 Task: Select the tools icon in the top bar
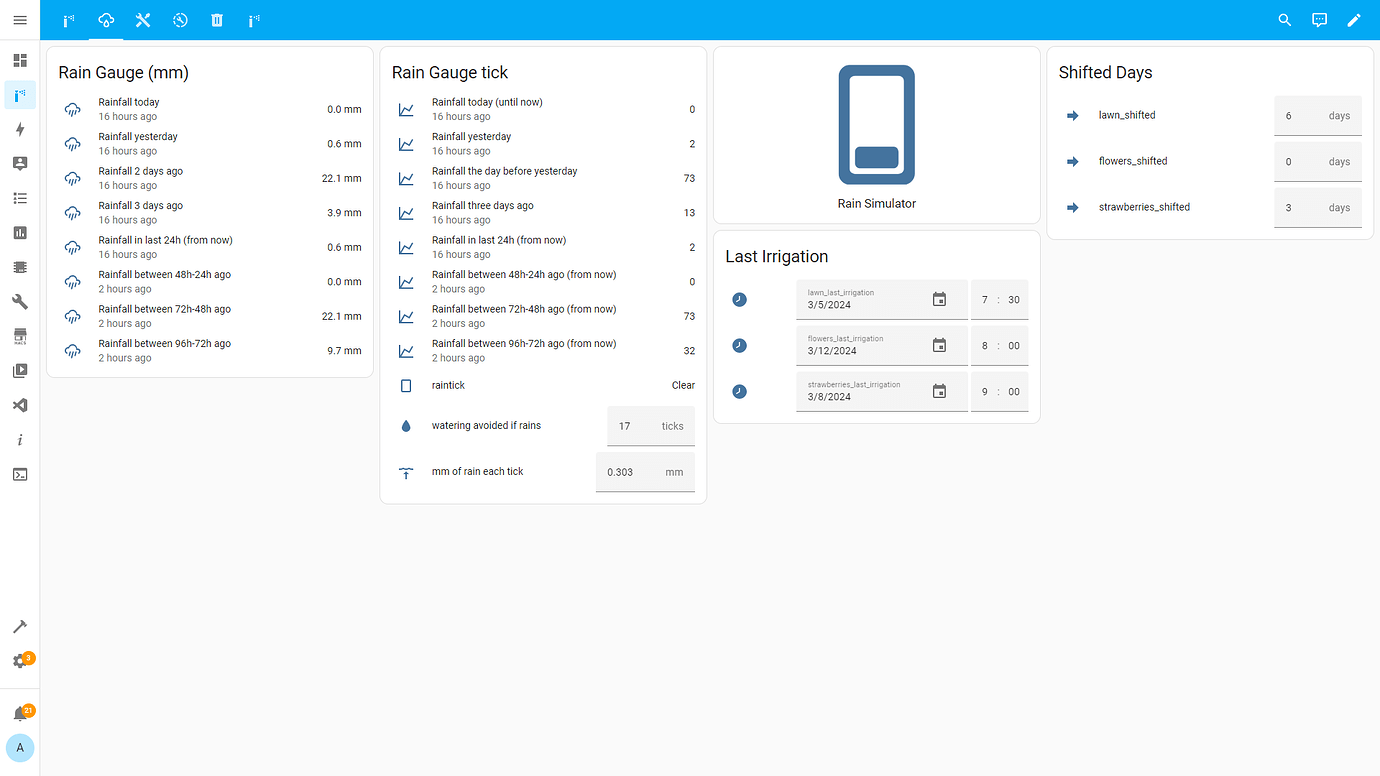(x=143, y=19)
